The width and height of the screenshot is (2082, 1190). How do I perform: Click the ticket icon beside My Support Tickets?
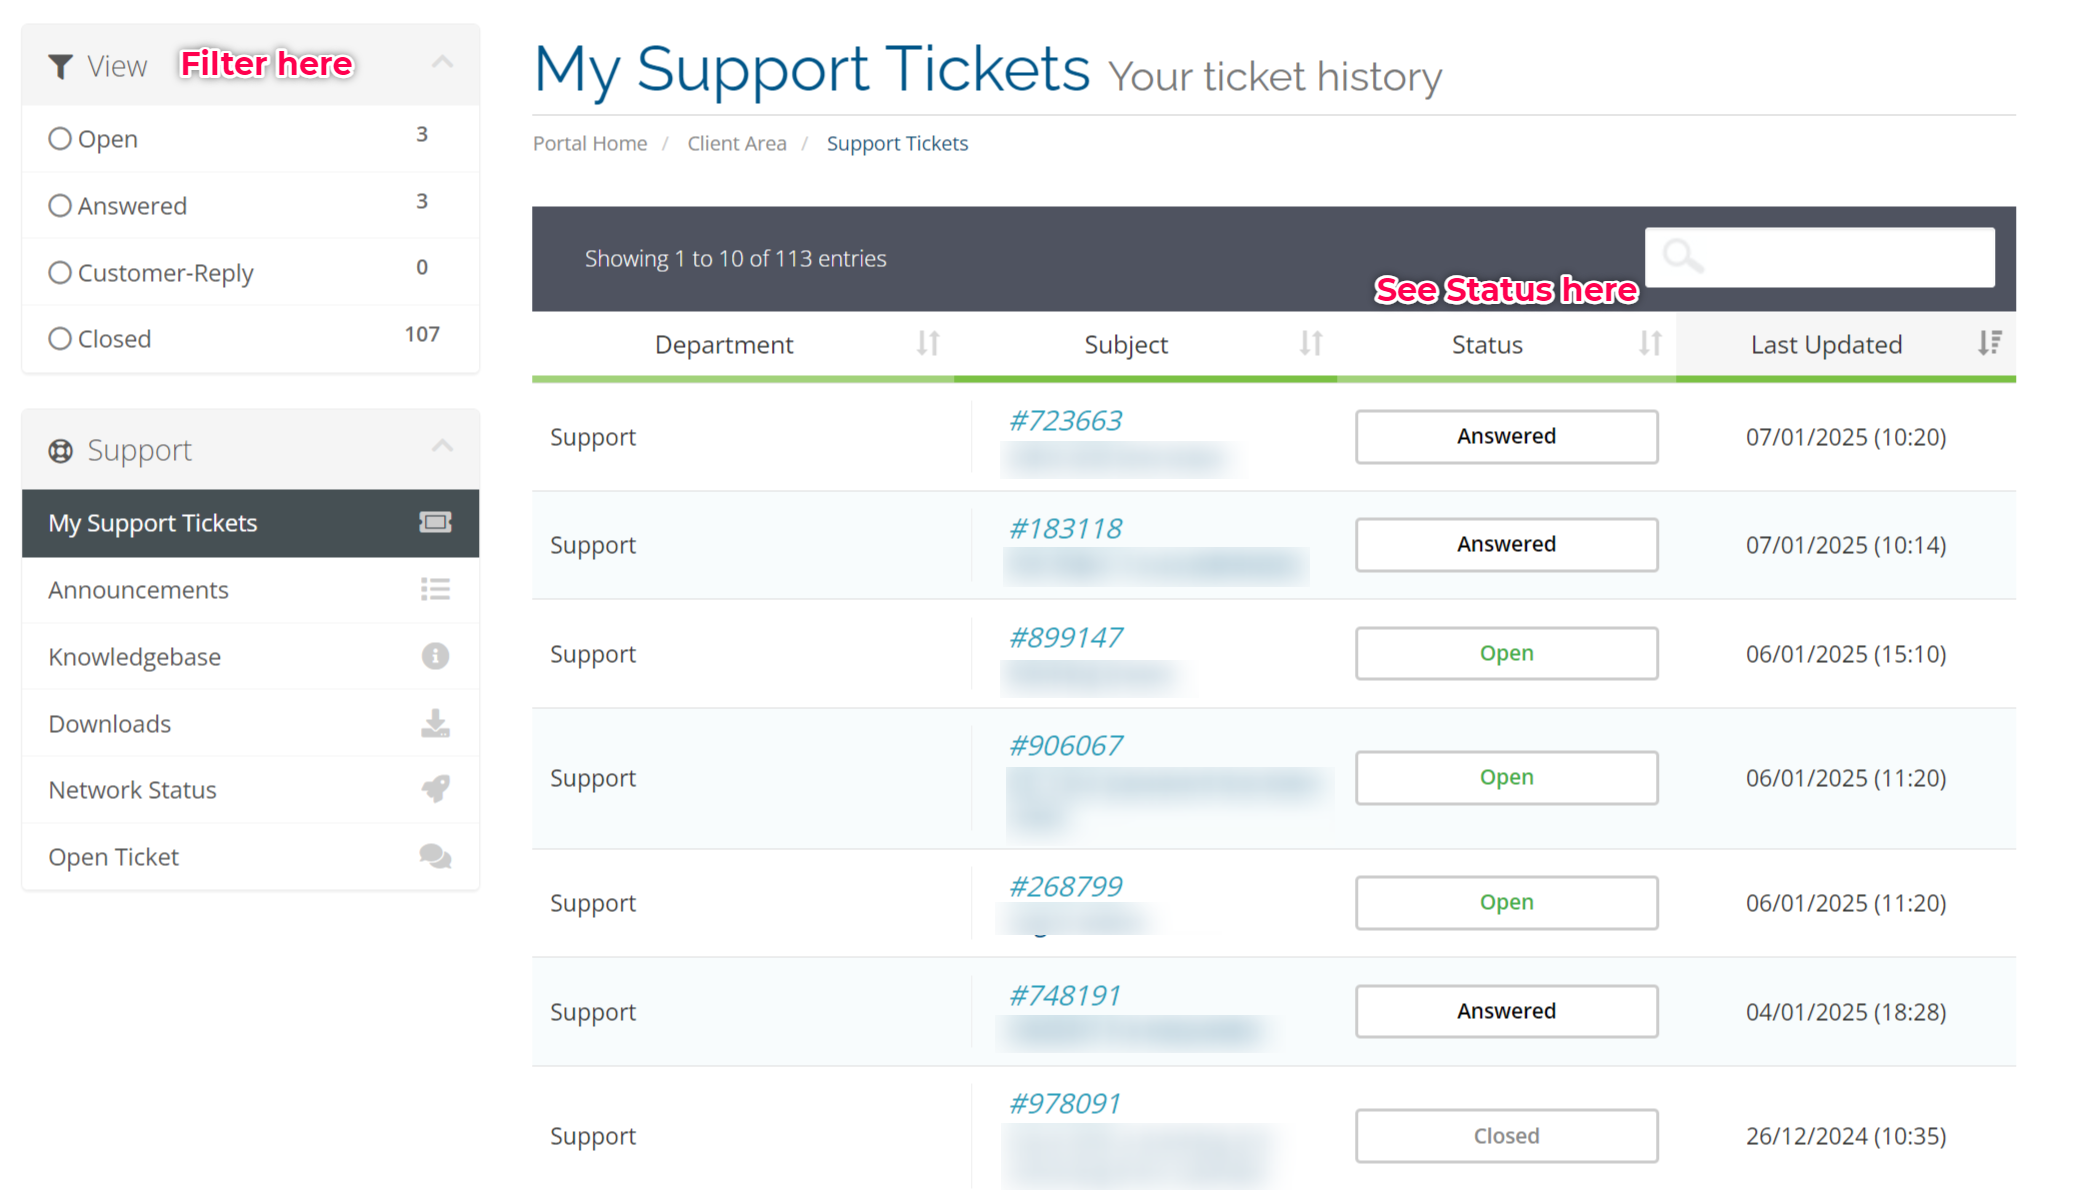435,522
